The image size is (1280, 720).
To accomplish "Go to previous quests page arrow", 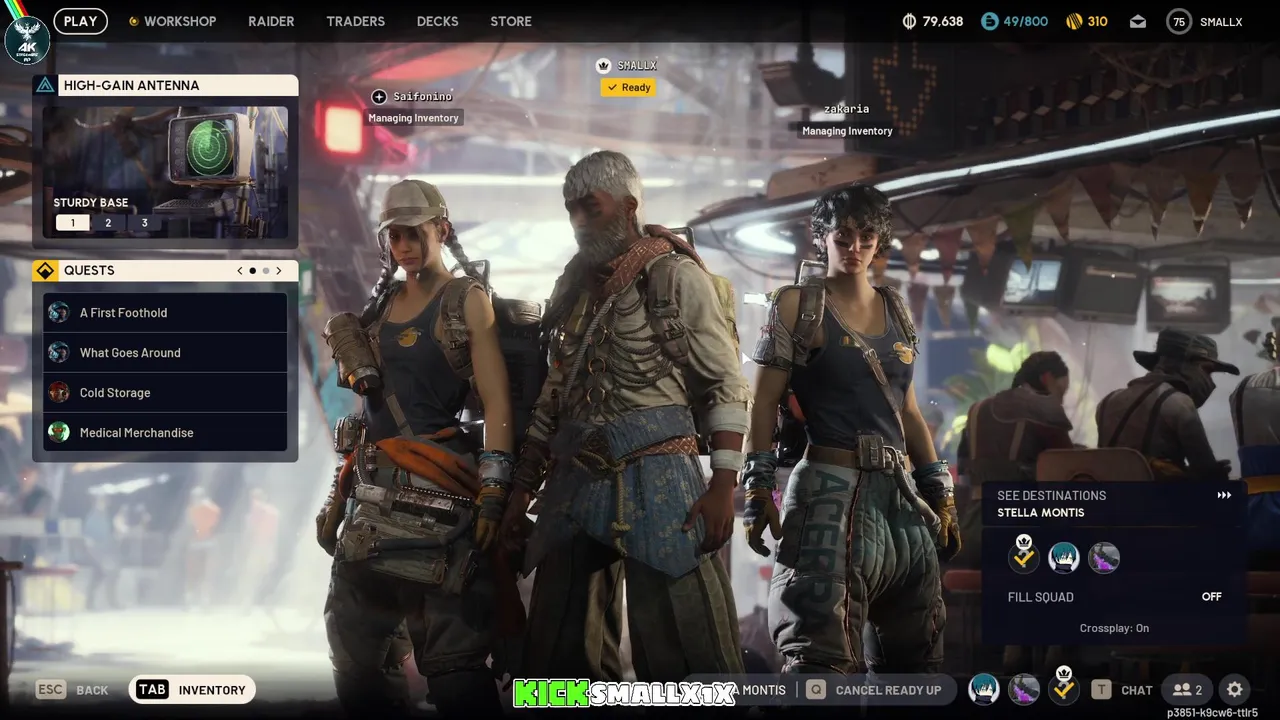I will 240,270.
